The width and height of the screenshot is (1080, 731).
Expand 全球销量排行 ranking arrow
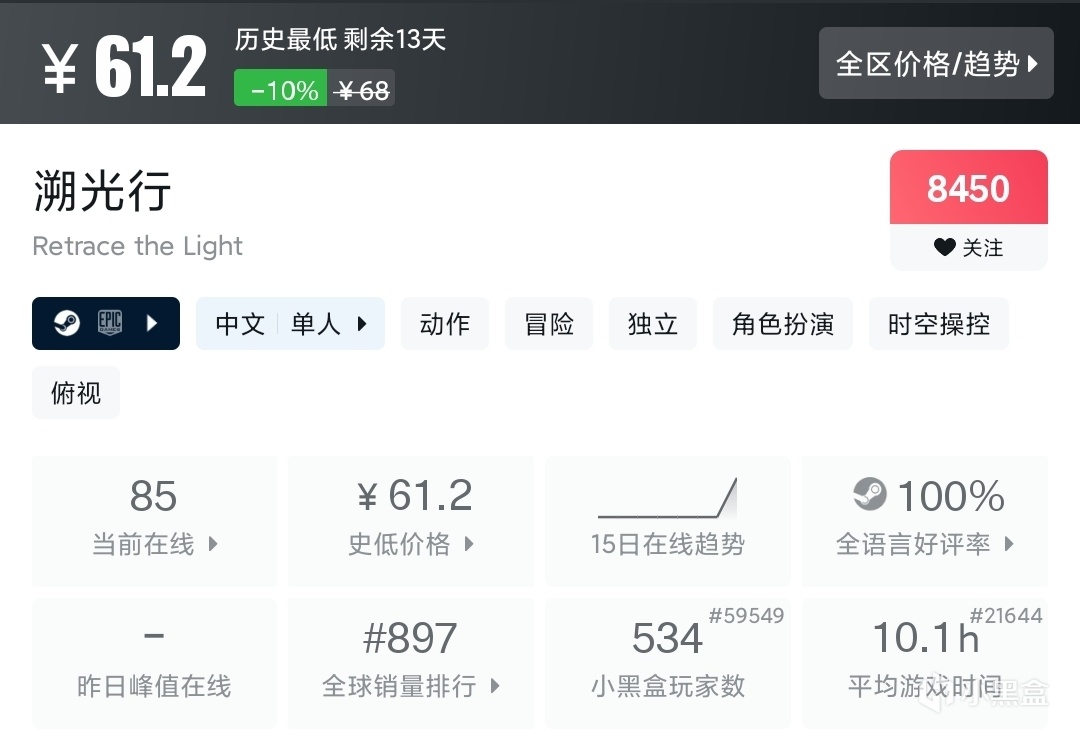click(494, 686)
